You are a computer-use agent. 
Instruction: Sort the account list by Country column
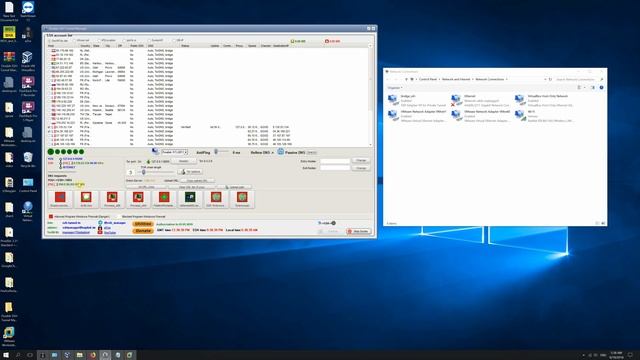(x=85, y=46)
